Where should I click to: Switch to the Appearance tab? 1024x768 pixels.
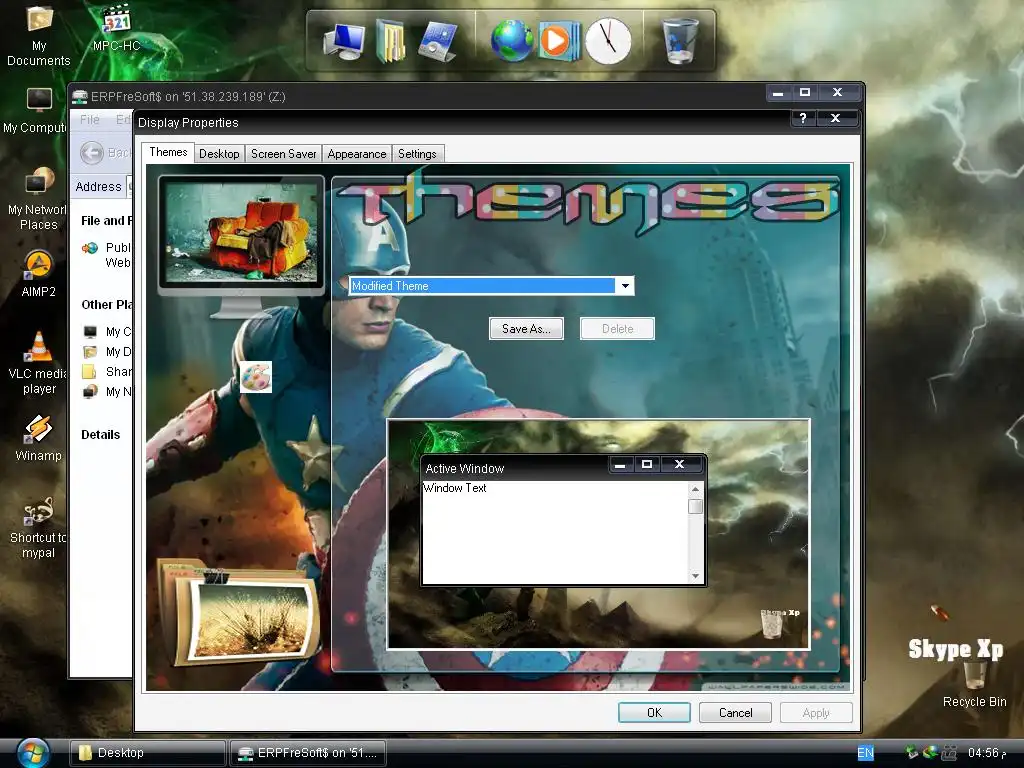coord(357,153)
